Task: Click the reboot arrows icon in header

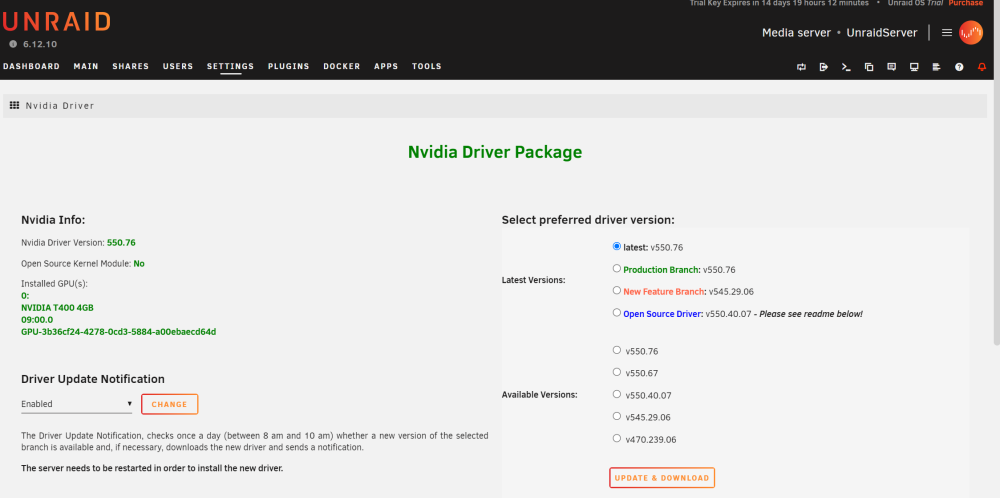Action: click(x=801, y=67)
